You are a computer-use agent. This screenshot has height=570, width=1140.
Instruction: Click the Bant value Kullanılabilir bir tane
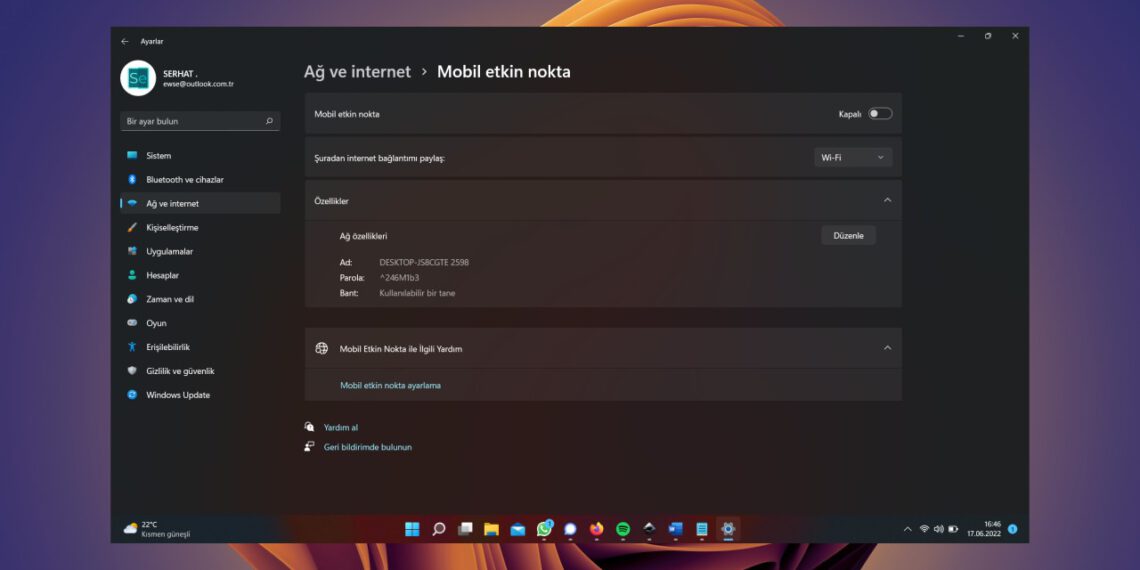417,293
